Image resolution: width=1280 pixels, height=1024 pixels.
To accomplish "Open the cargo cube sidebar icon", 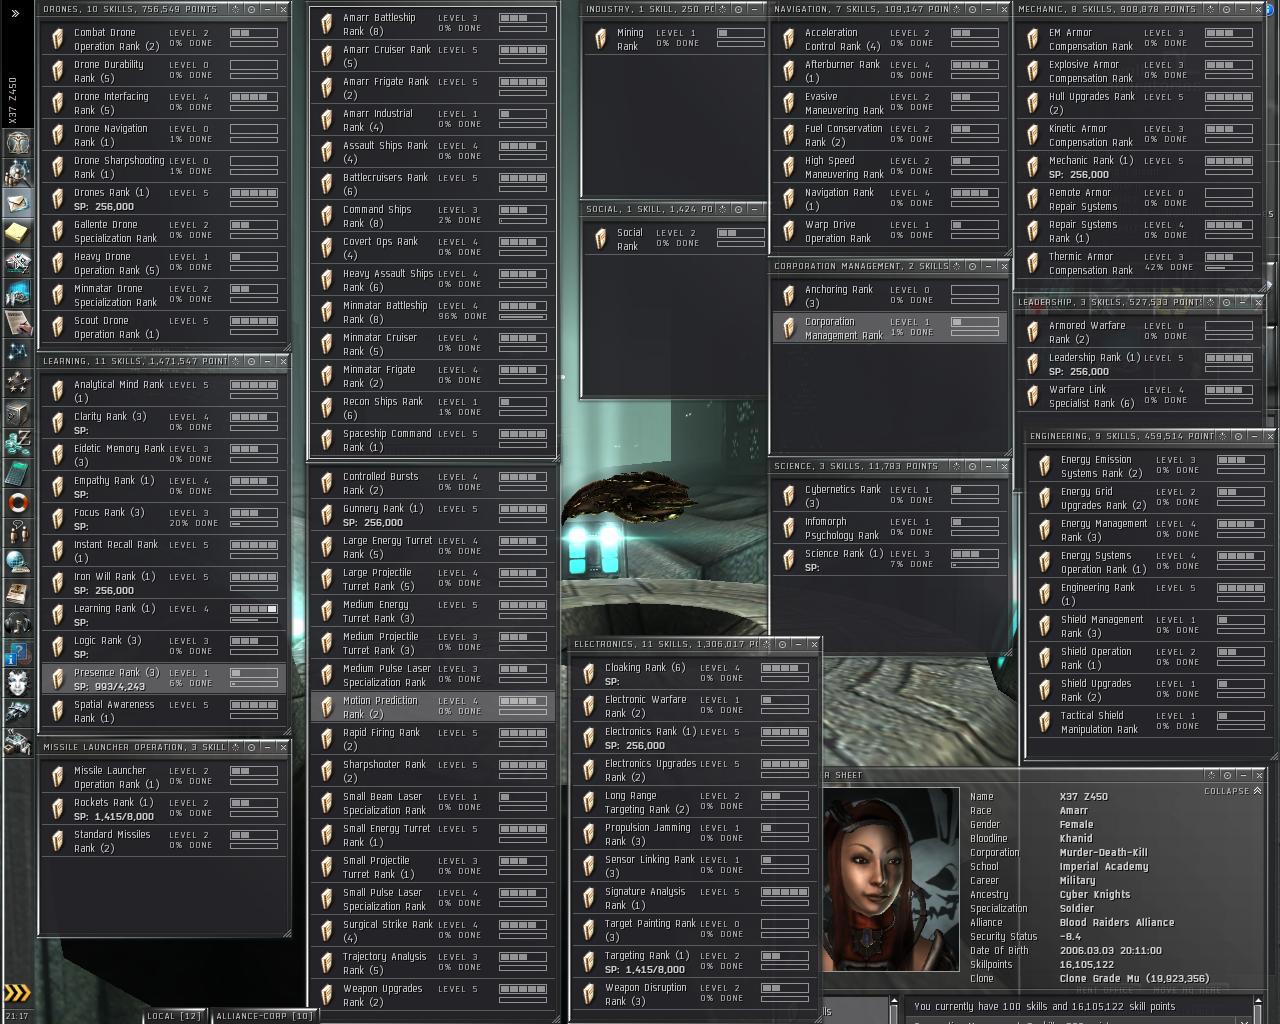I will (19, 412).
